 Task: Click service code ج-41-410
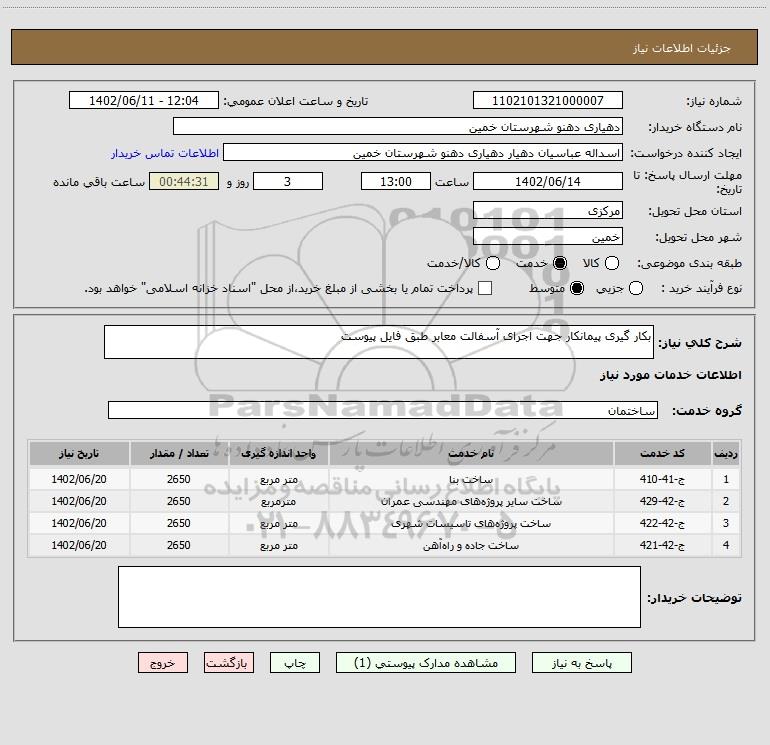click(x=662, y=479)
